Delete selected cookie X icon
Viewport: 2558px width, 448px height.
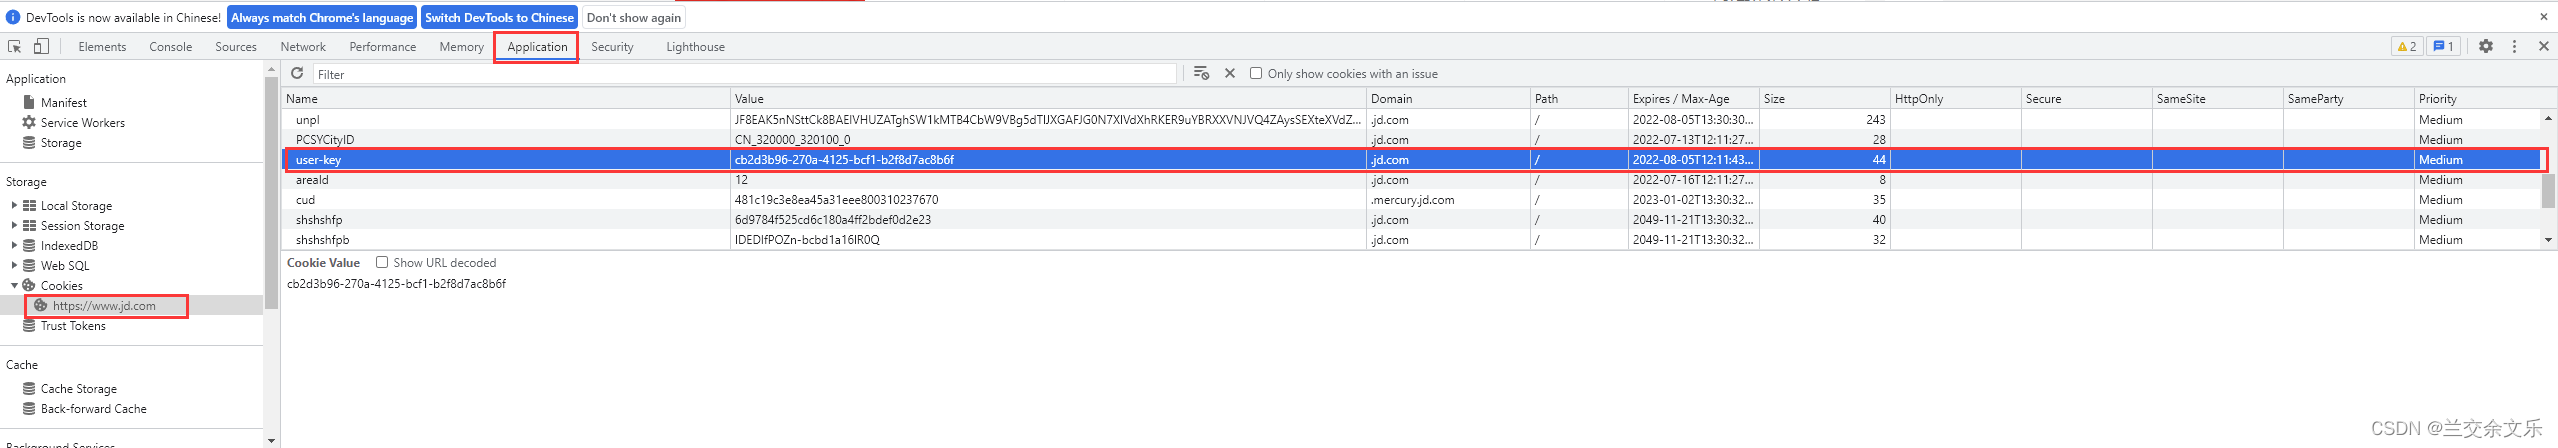tap(1230, 73)
